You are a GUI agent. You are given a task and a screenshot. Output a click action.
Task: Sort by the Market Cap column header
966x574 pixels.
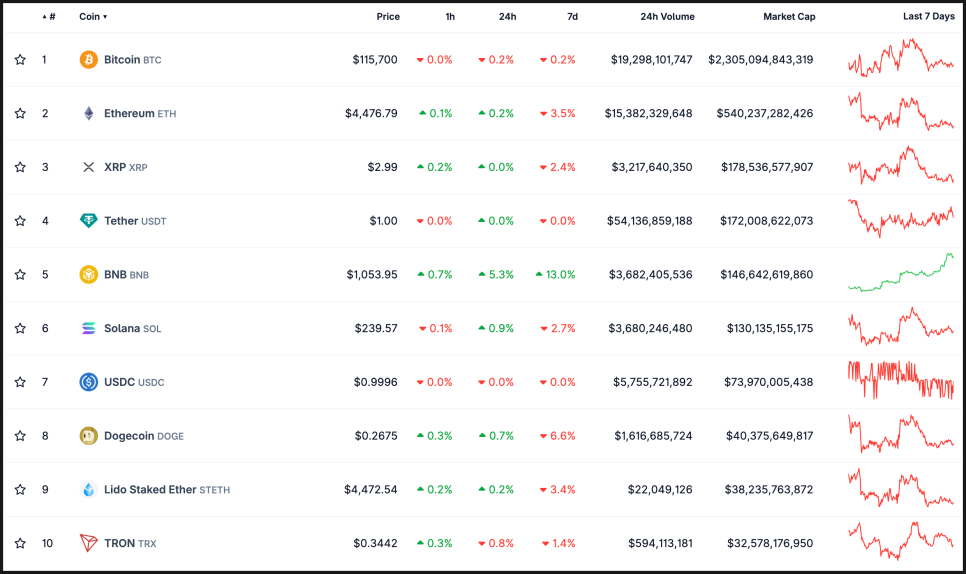(x=789, y=17)
